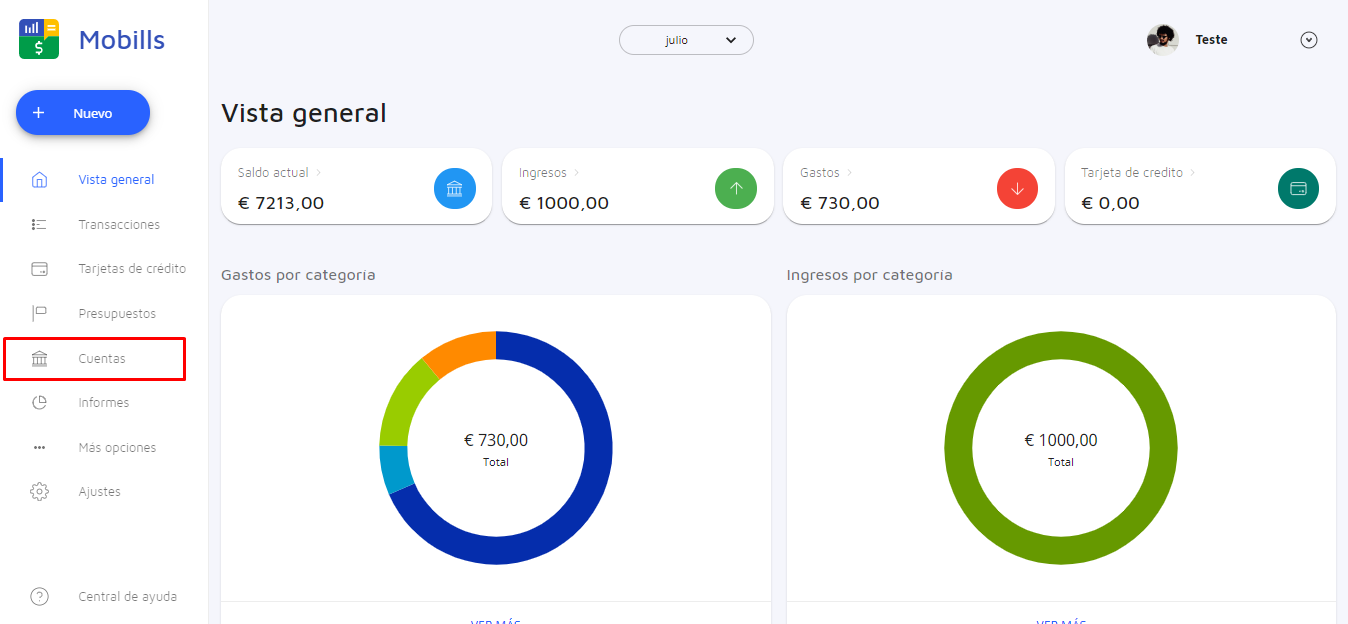Open the julio month dropdown
The height and width of the screenshot is (624, 1348).
pos(686,40)
